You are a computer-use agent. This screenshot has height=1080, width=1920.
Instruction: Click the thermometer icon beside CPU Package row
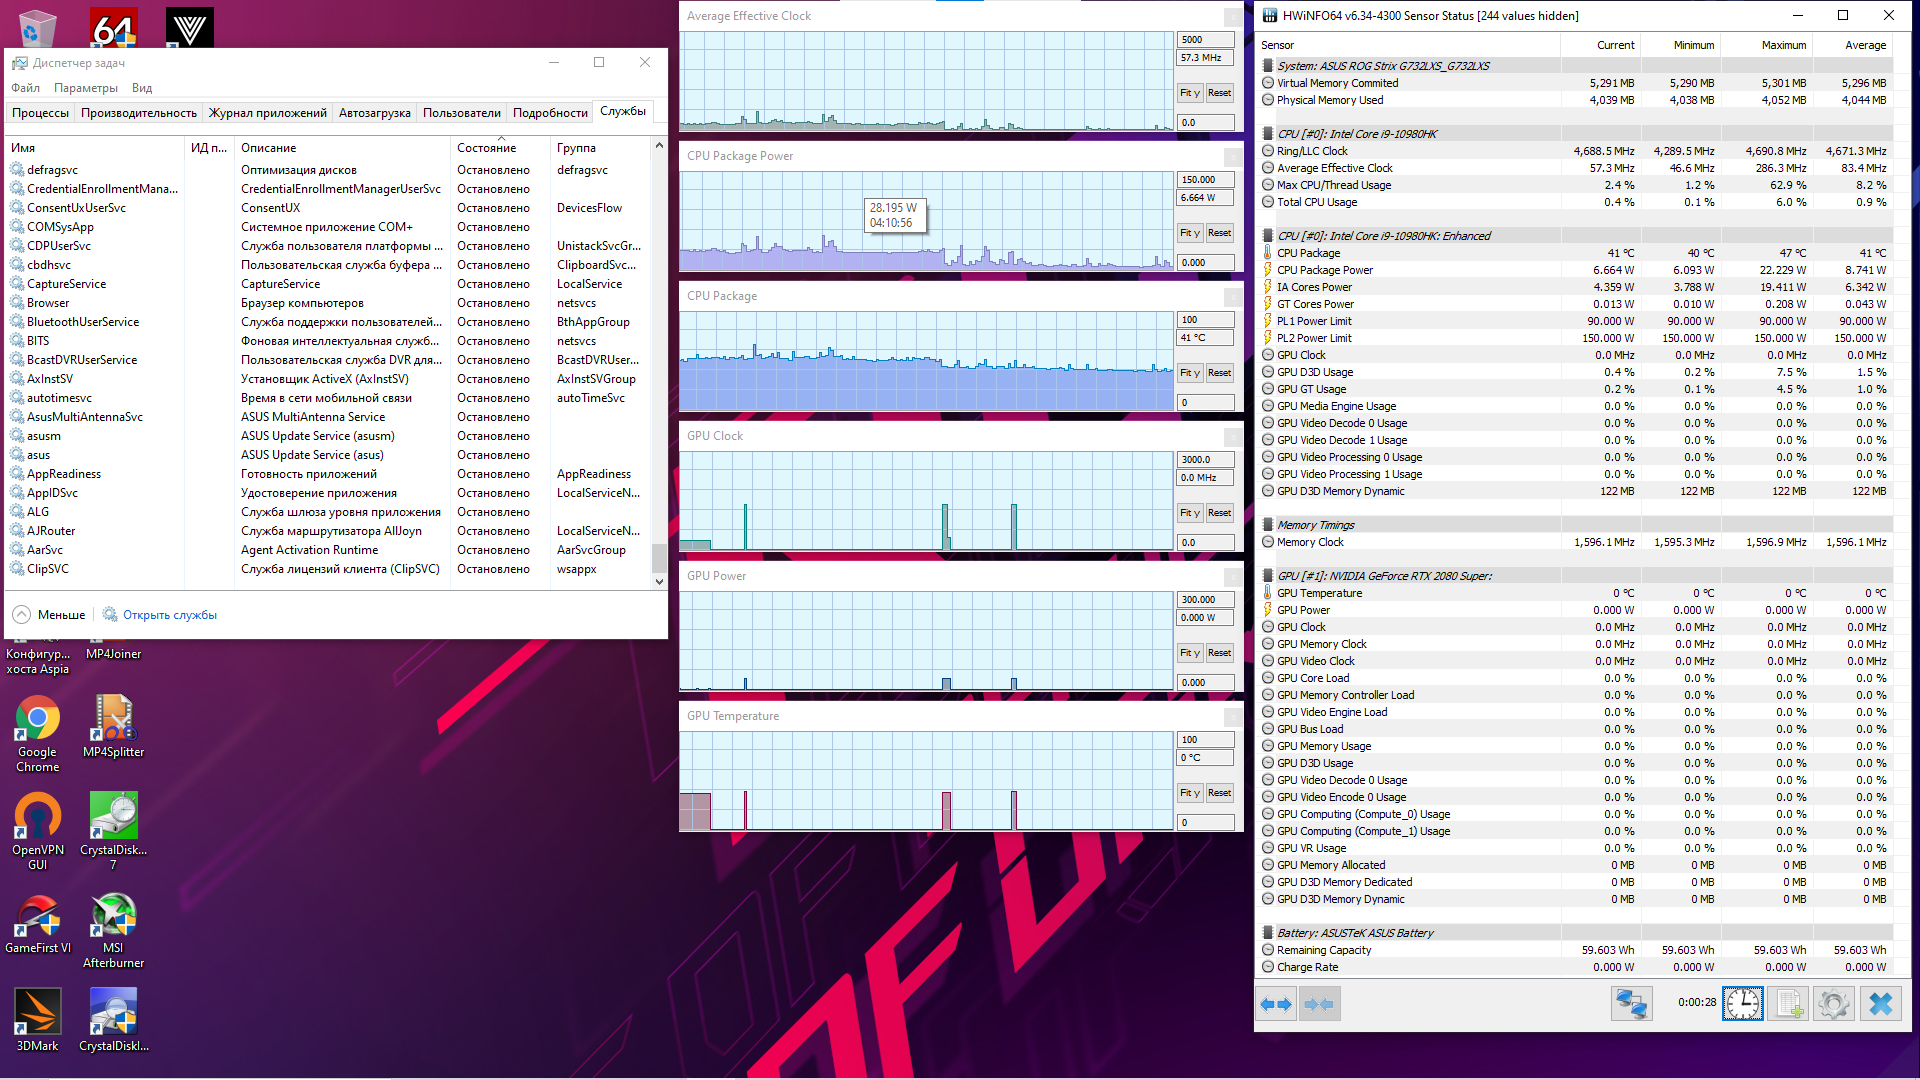click(x=1267, y=253)
